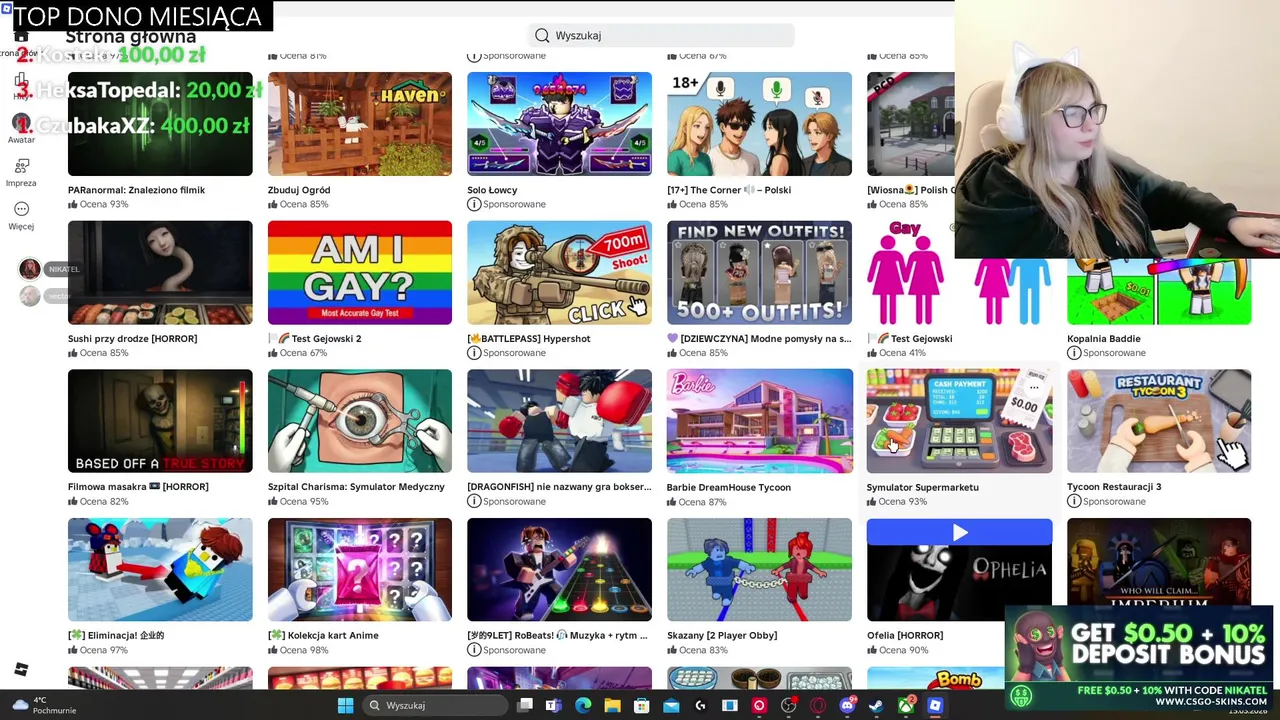
Task: Click the Symulator Supermarketu title link
Action: pos(923,487)
